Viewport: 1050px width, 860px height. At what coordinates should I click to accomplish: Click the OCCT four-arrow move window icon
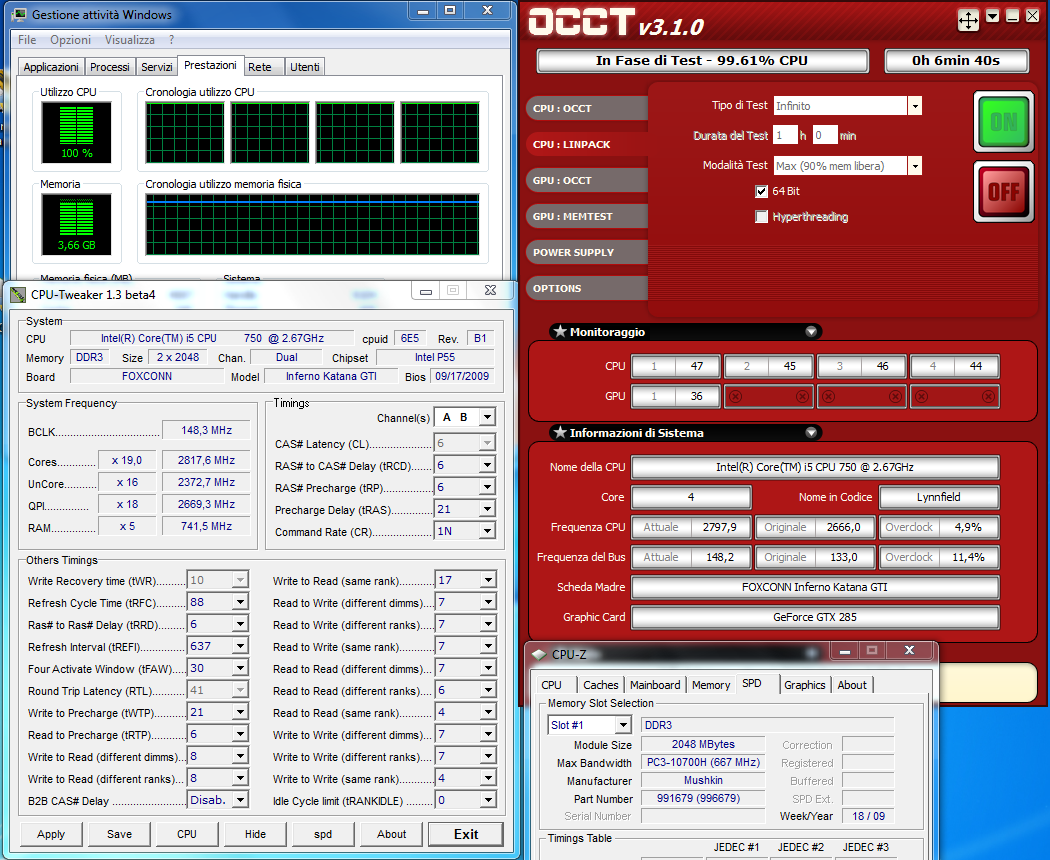coord(968,20)
